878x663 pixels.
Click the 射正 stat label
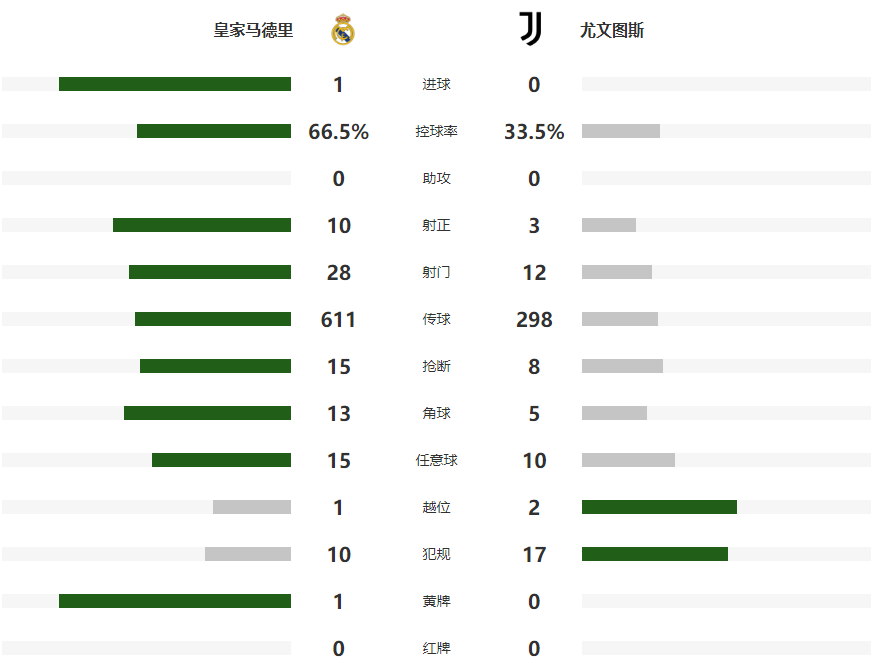pos(436,226)
